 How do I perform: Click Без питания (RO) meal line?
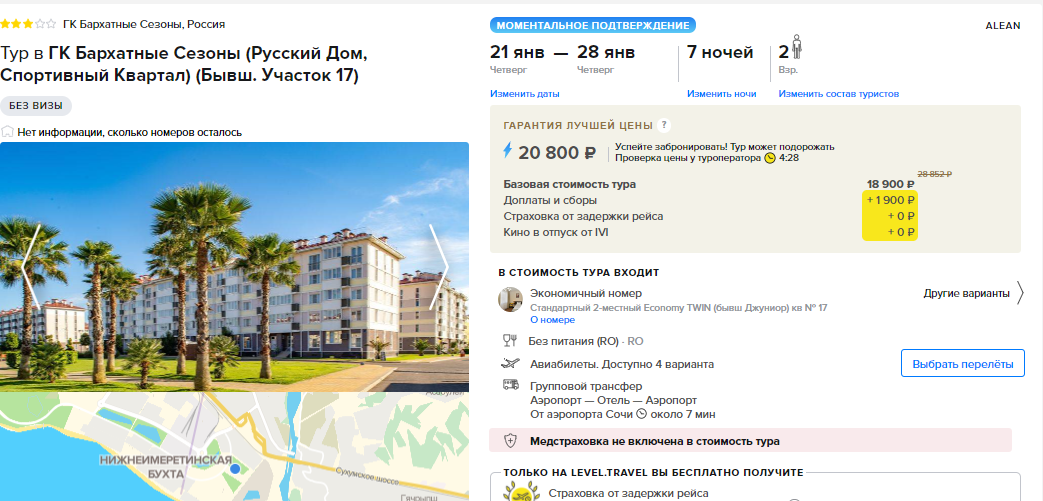(x=586, y=341)
